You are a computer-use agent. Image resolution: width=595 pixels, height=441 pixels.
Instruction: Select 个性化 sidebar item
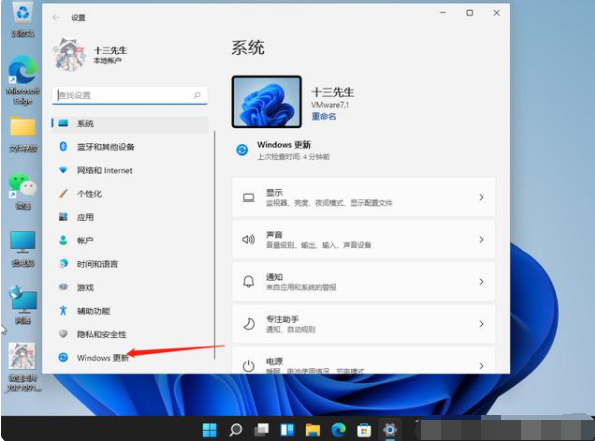[130, 194]
